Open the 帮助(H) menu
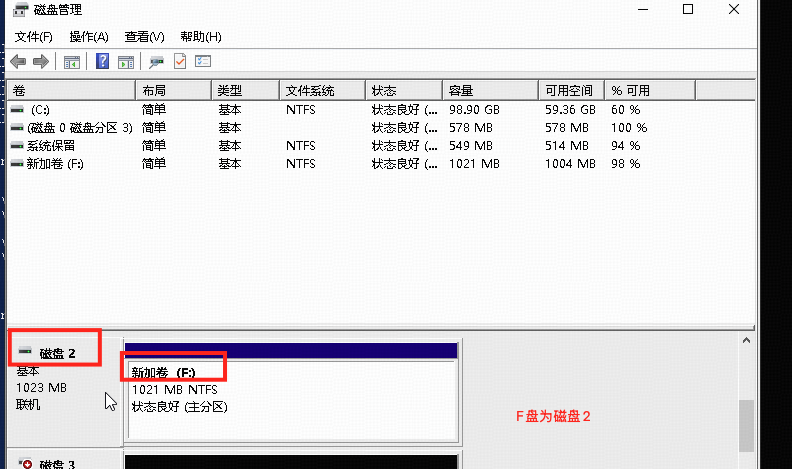Screen dimensions: 792x469 click(201, 37)
